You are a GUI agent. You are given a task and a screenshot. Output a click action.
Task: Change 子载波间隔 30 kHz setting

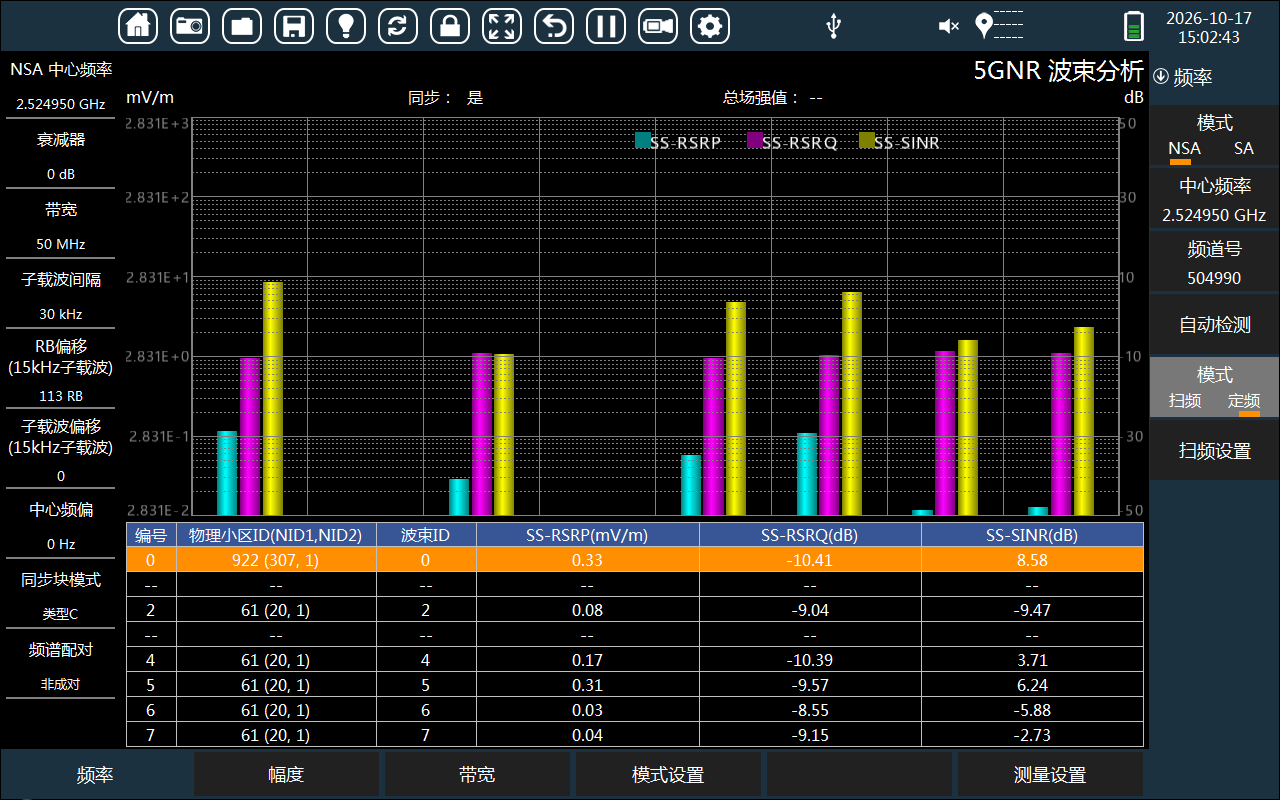(60, 297)
